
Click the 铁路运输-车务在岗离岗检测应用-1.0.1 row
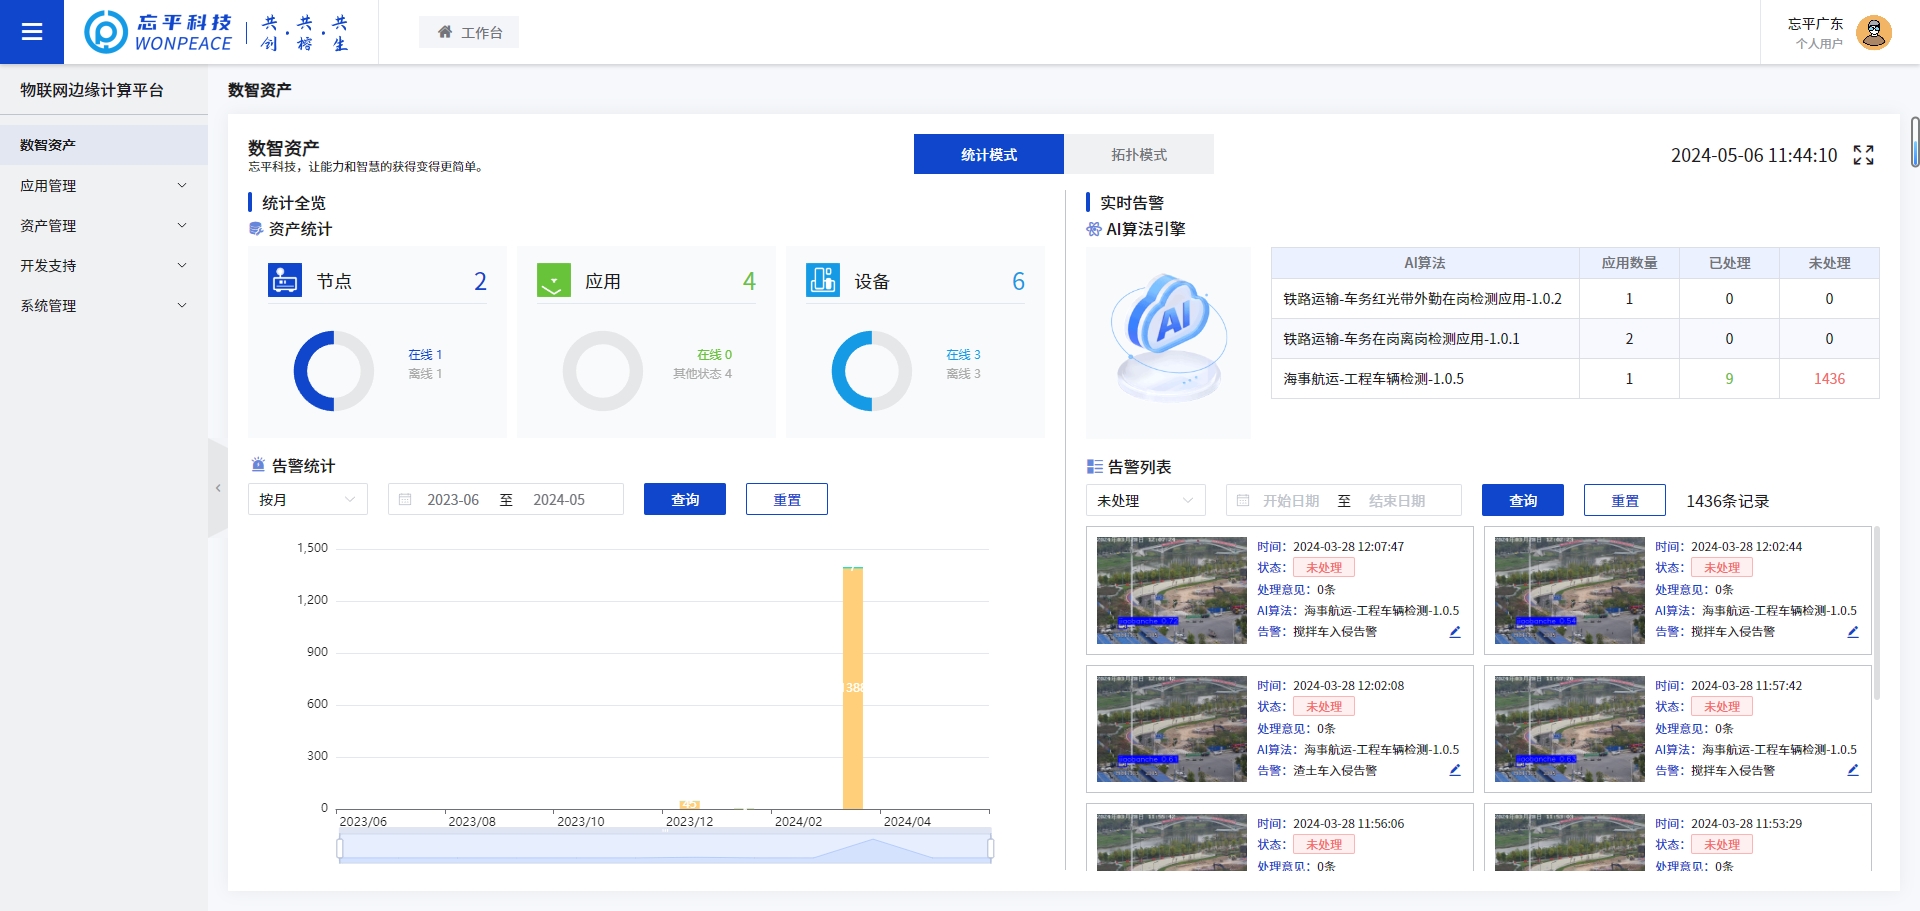click(1575, 338)
